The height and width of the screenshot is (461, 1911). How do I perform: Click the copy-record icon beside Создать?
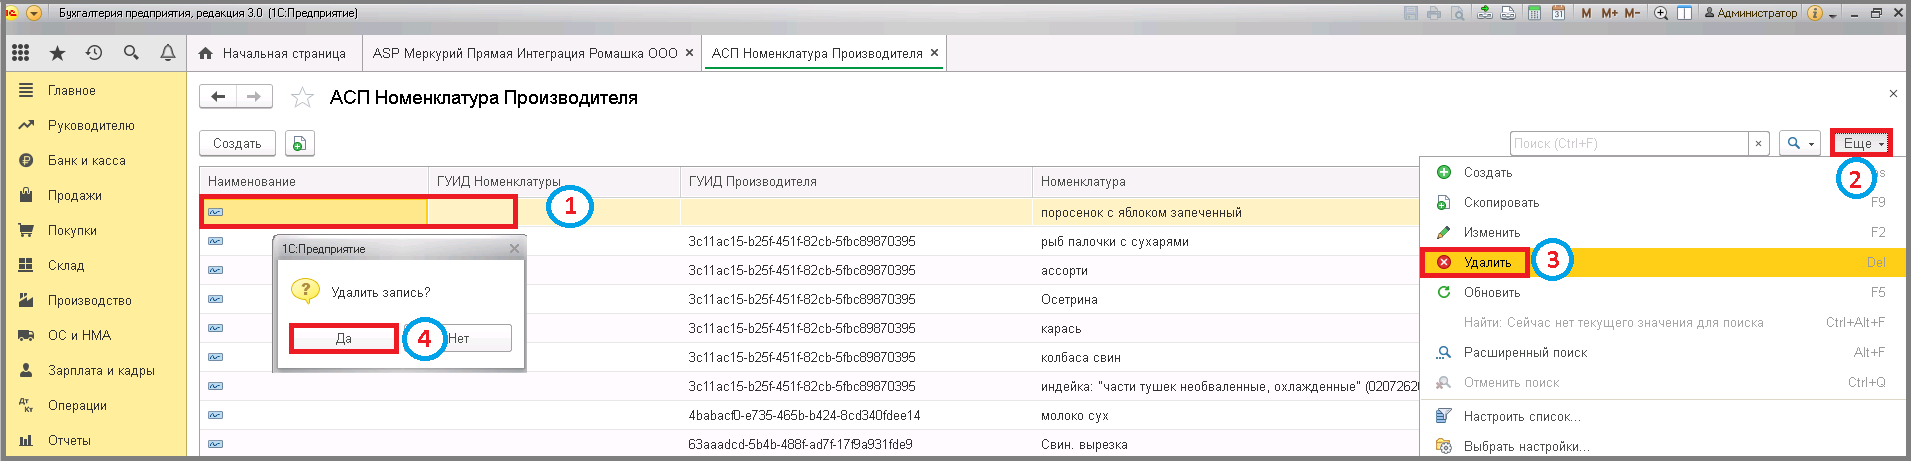tap(299, 144)
